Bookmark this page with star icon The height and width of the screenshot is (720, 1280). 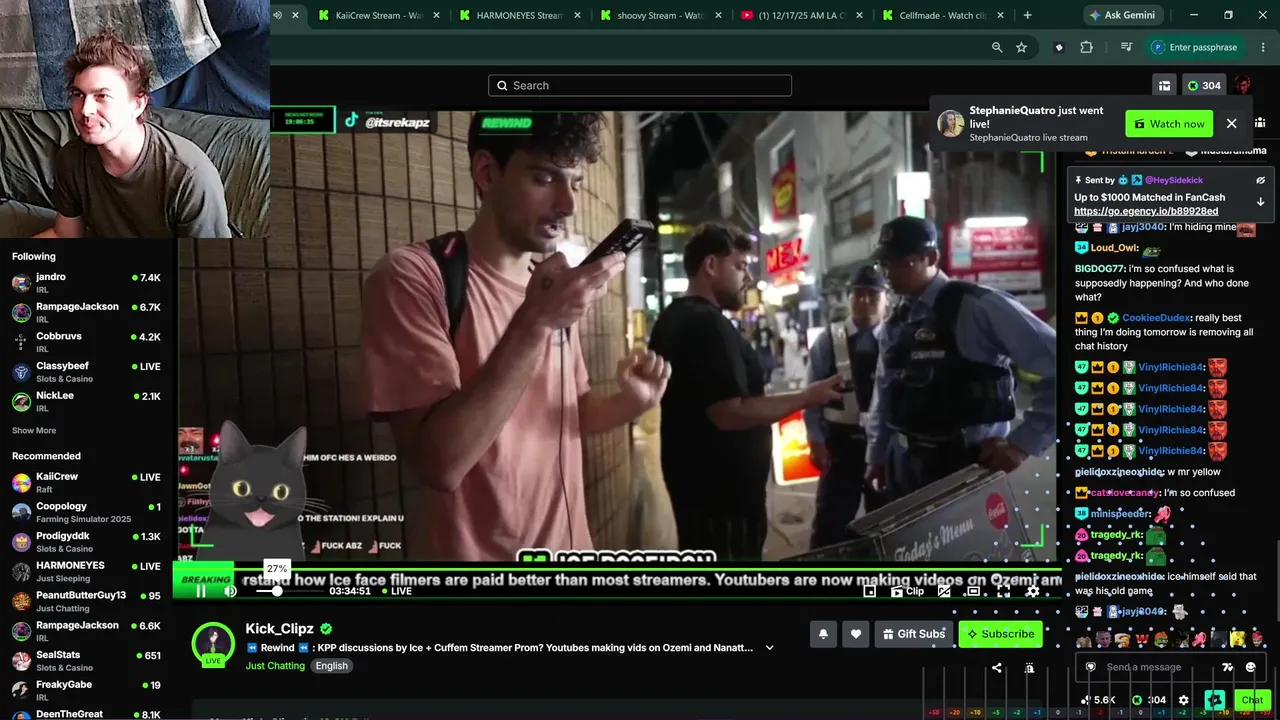click(1021, 47)
